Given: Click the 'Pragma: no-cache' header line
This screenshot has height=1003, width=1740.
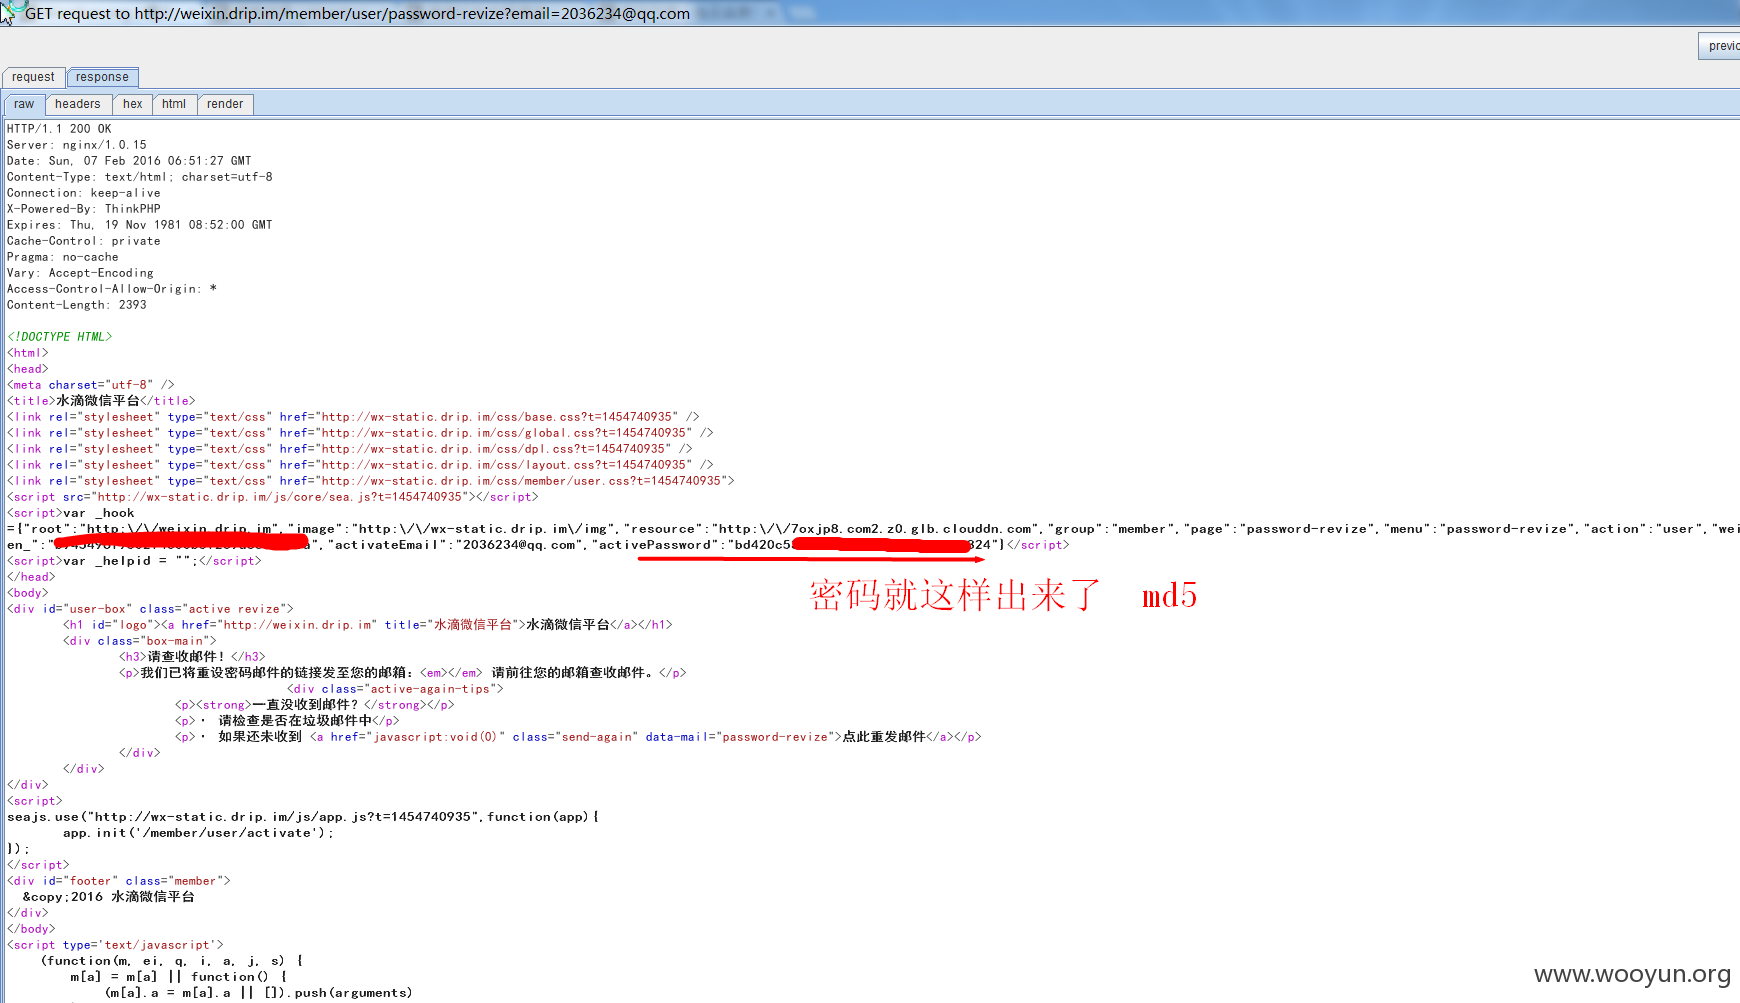Looking at the screenshot, I should click(x=62, y=257).
